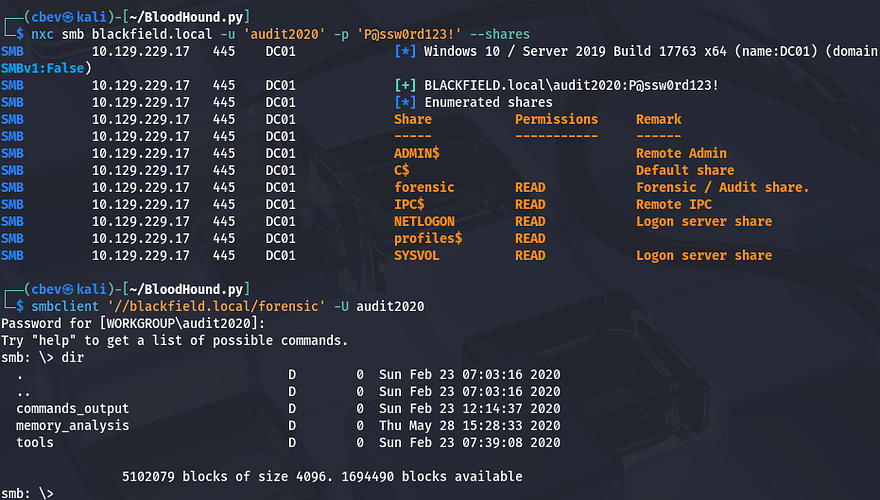
Task: Click the SYSVOL share name
Action: [x=417, y=255]
